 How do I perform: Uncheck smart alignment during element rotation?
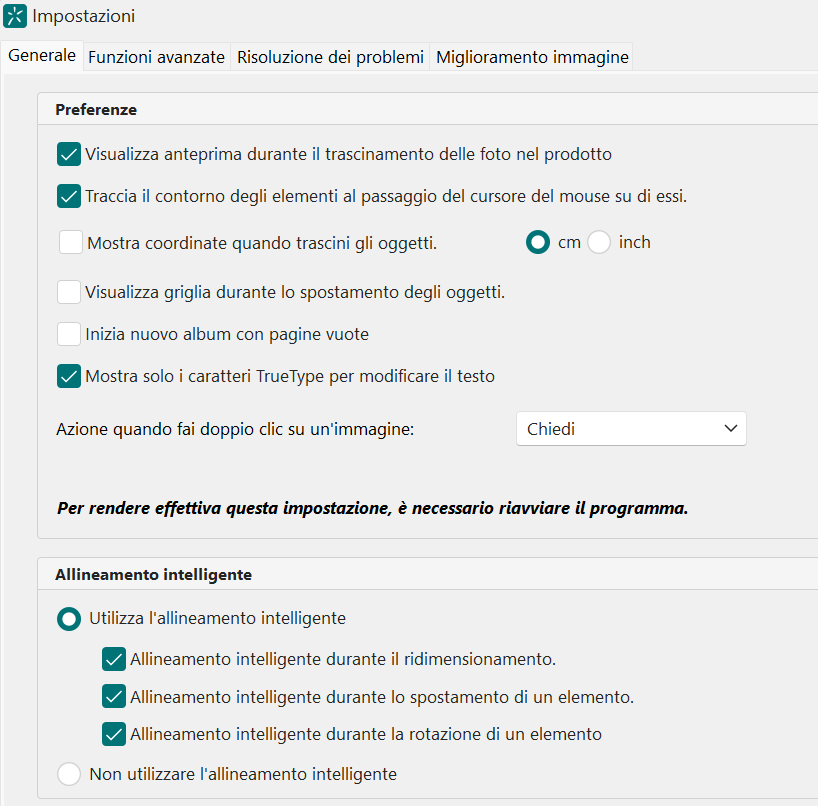coord(113,734)
